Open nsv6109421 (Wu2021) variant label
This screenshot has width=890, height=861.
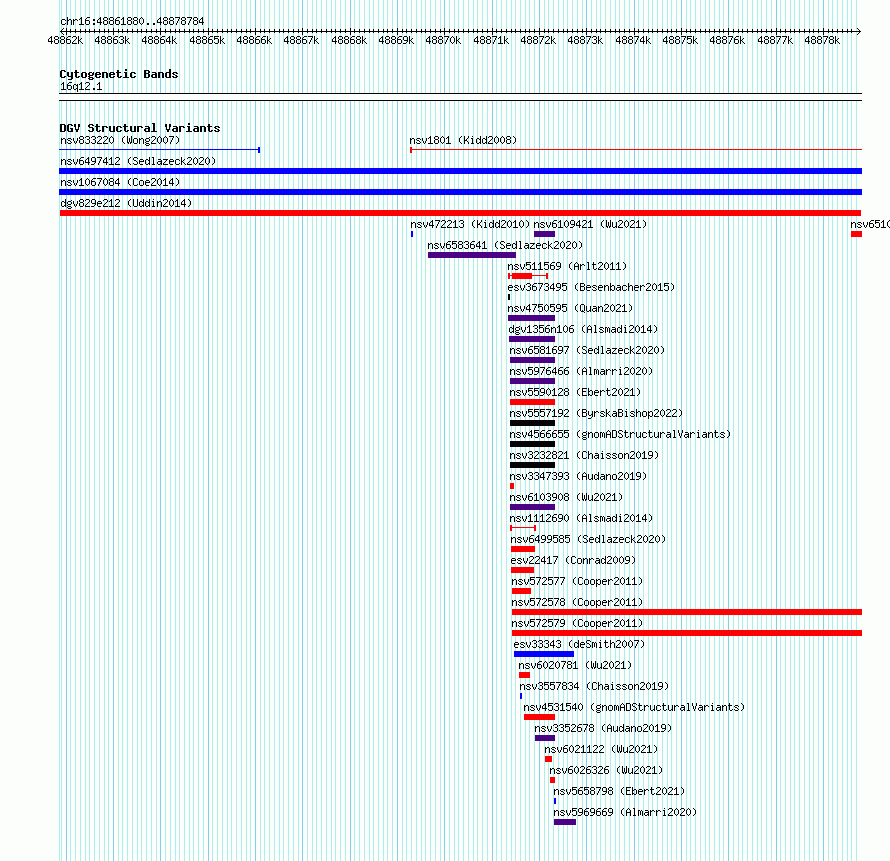pos(590,224)
